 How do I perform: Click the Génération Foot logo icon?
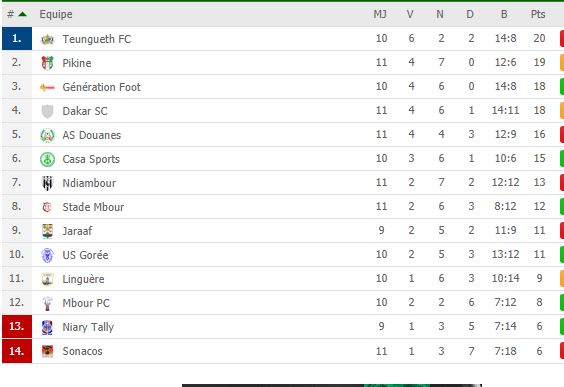click(x=47, y=87)
